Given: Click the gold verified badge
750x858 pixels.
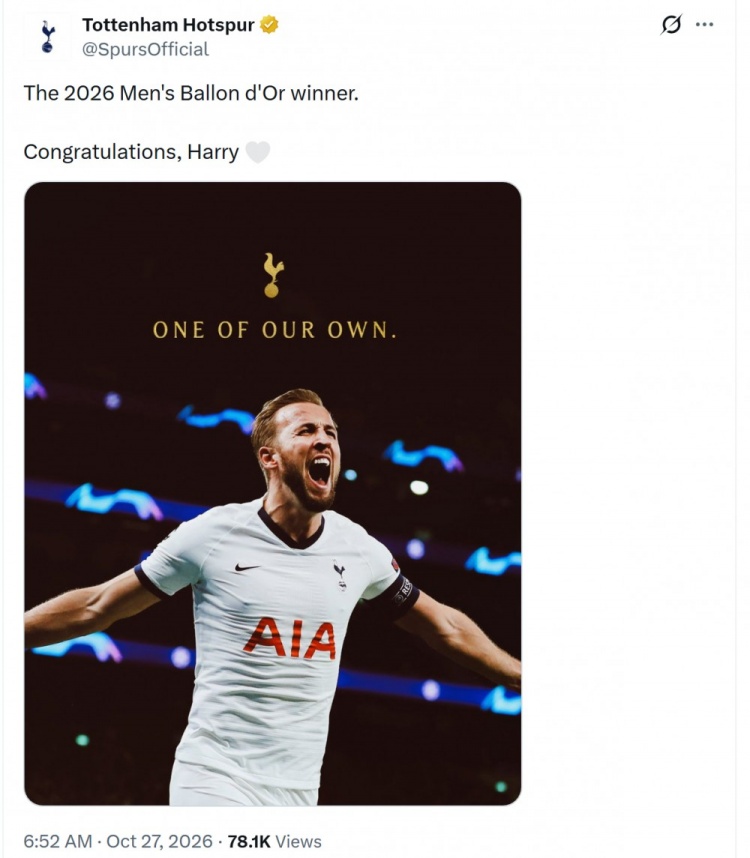Looking at the screenshot, I should pyautogui.click(x=269, y=25).
